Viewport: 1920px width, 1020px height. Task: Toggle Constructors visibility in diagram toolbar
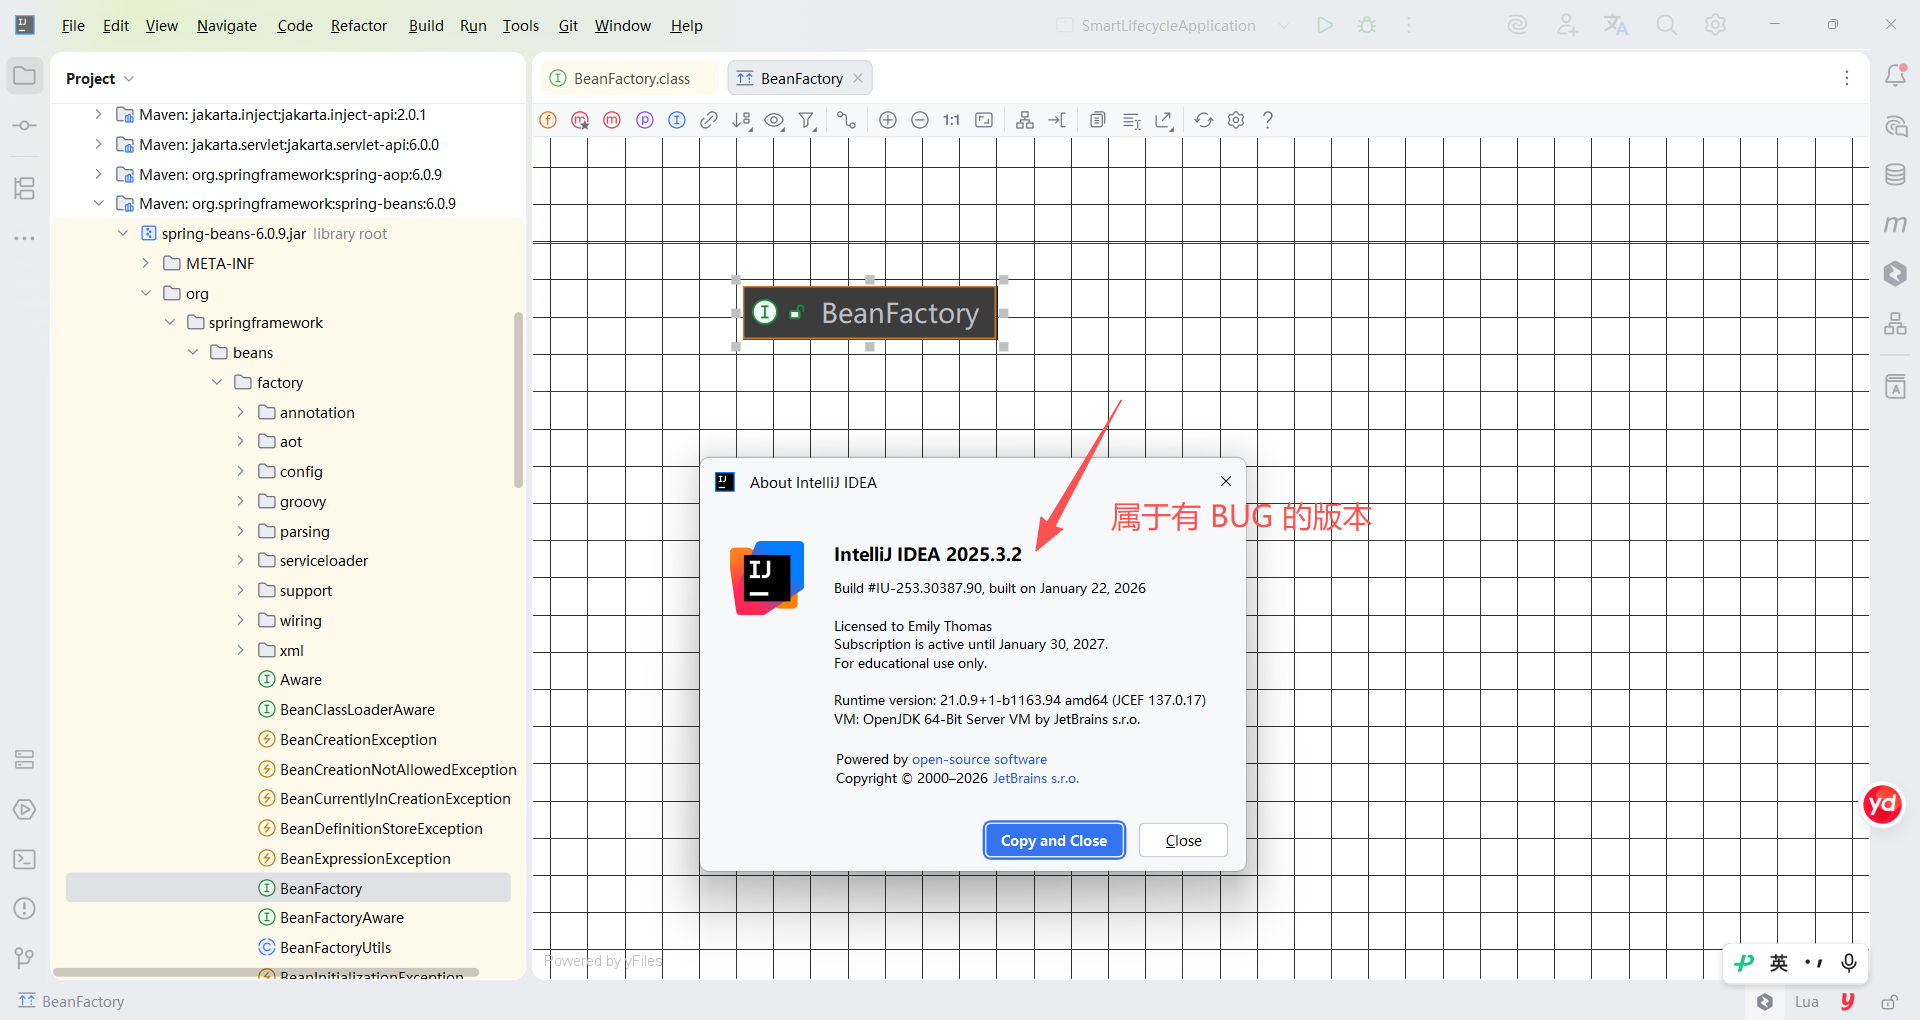click(x=580, y=120)
